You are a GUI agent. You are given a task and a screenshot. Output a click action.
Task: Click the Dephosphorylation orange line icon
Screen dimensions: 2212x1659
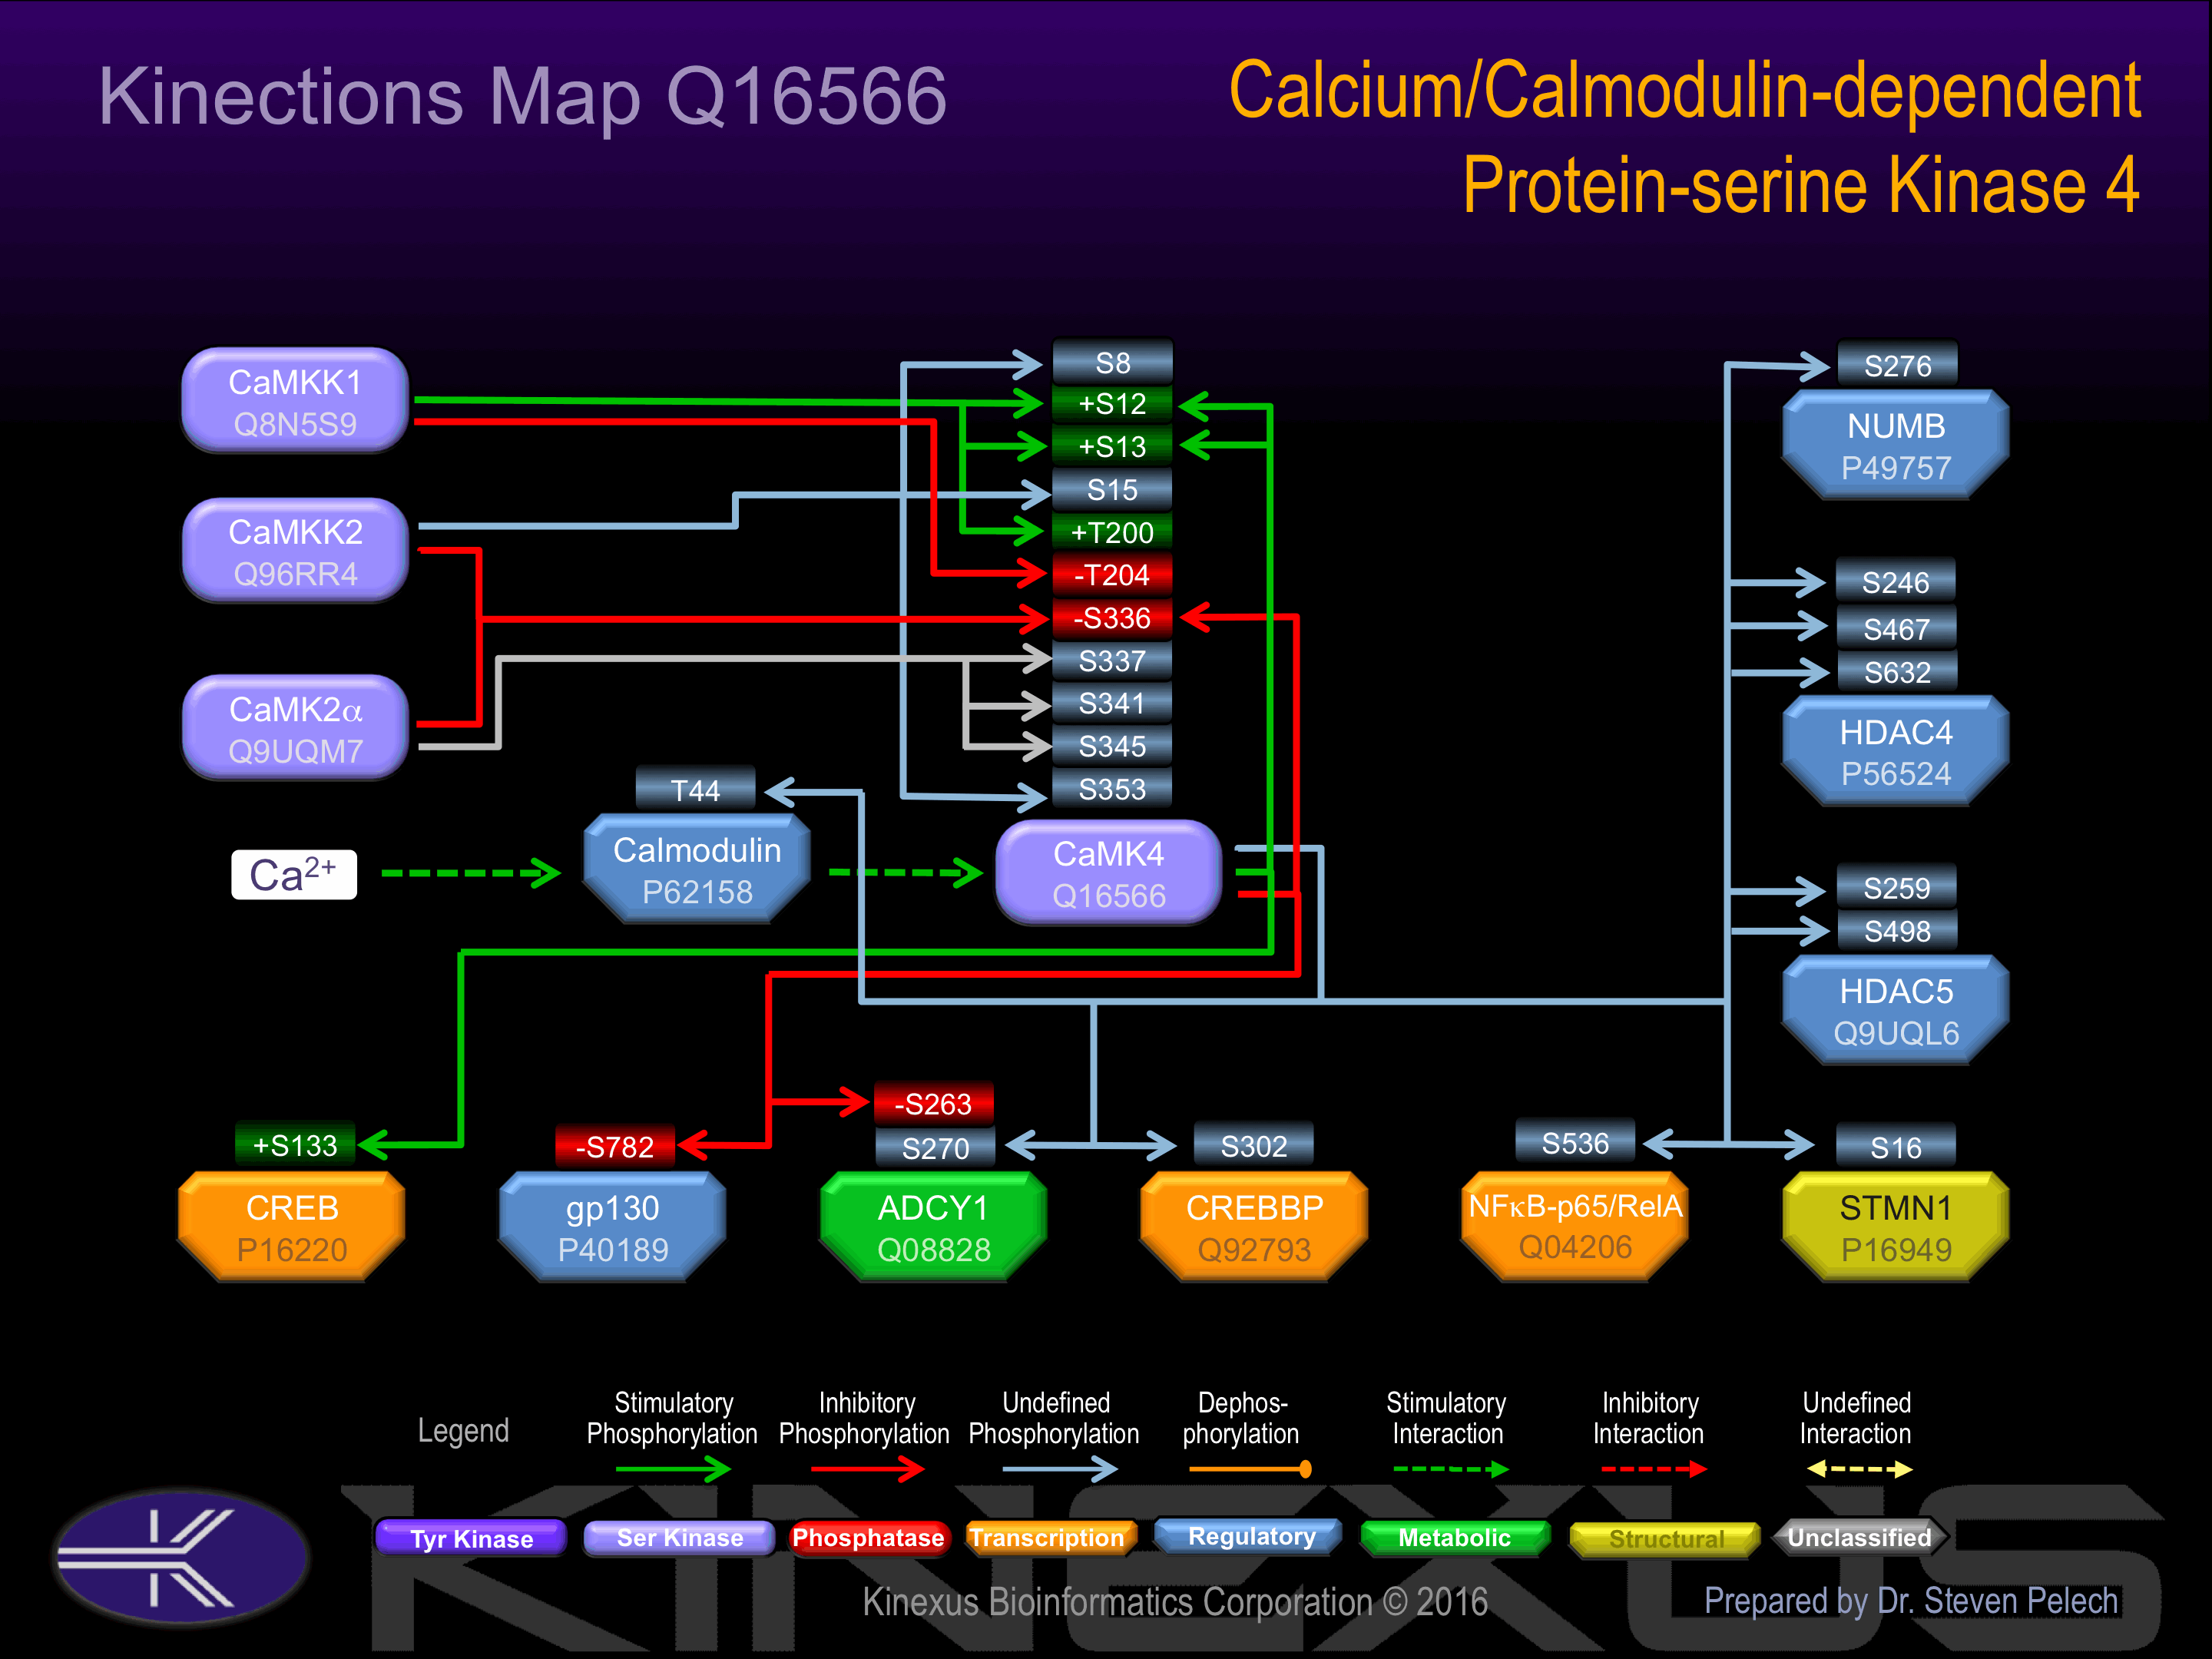click(x=1250, y=1469)
